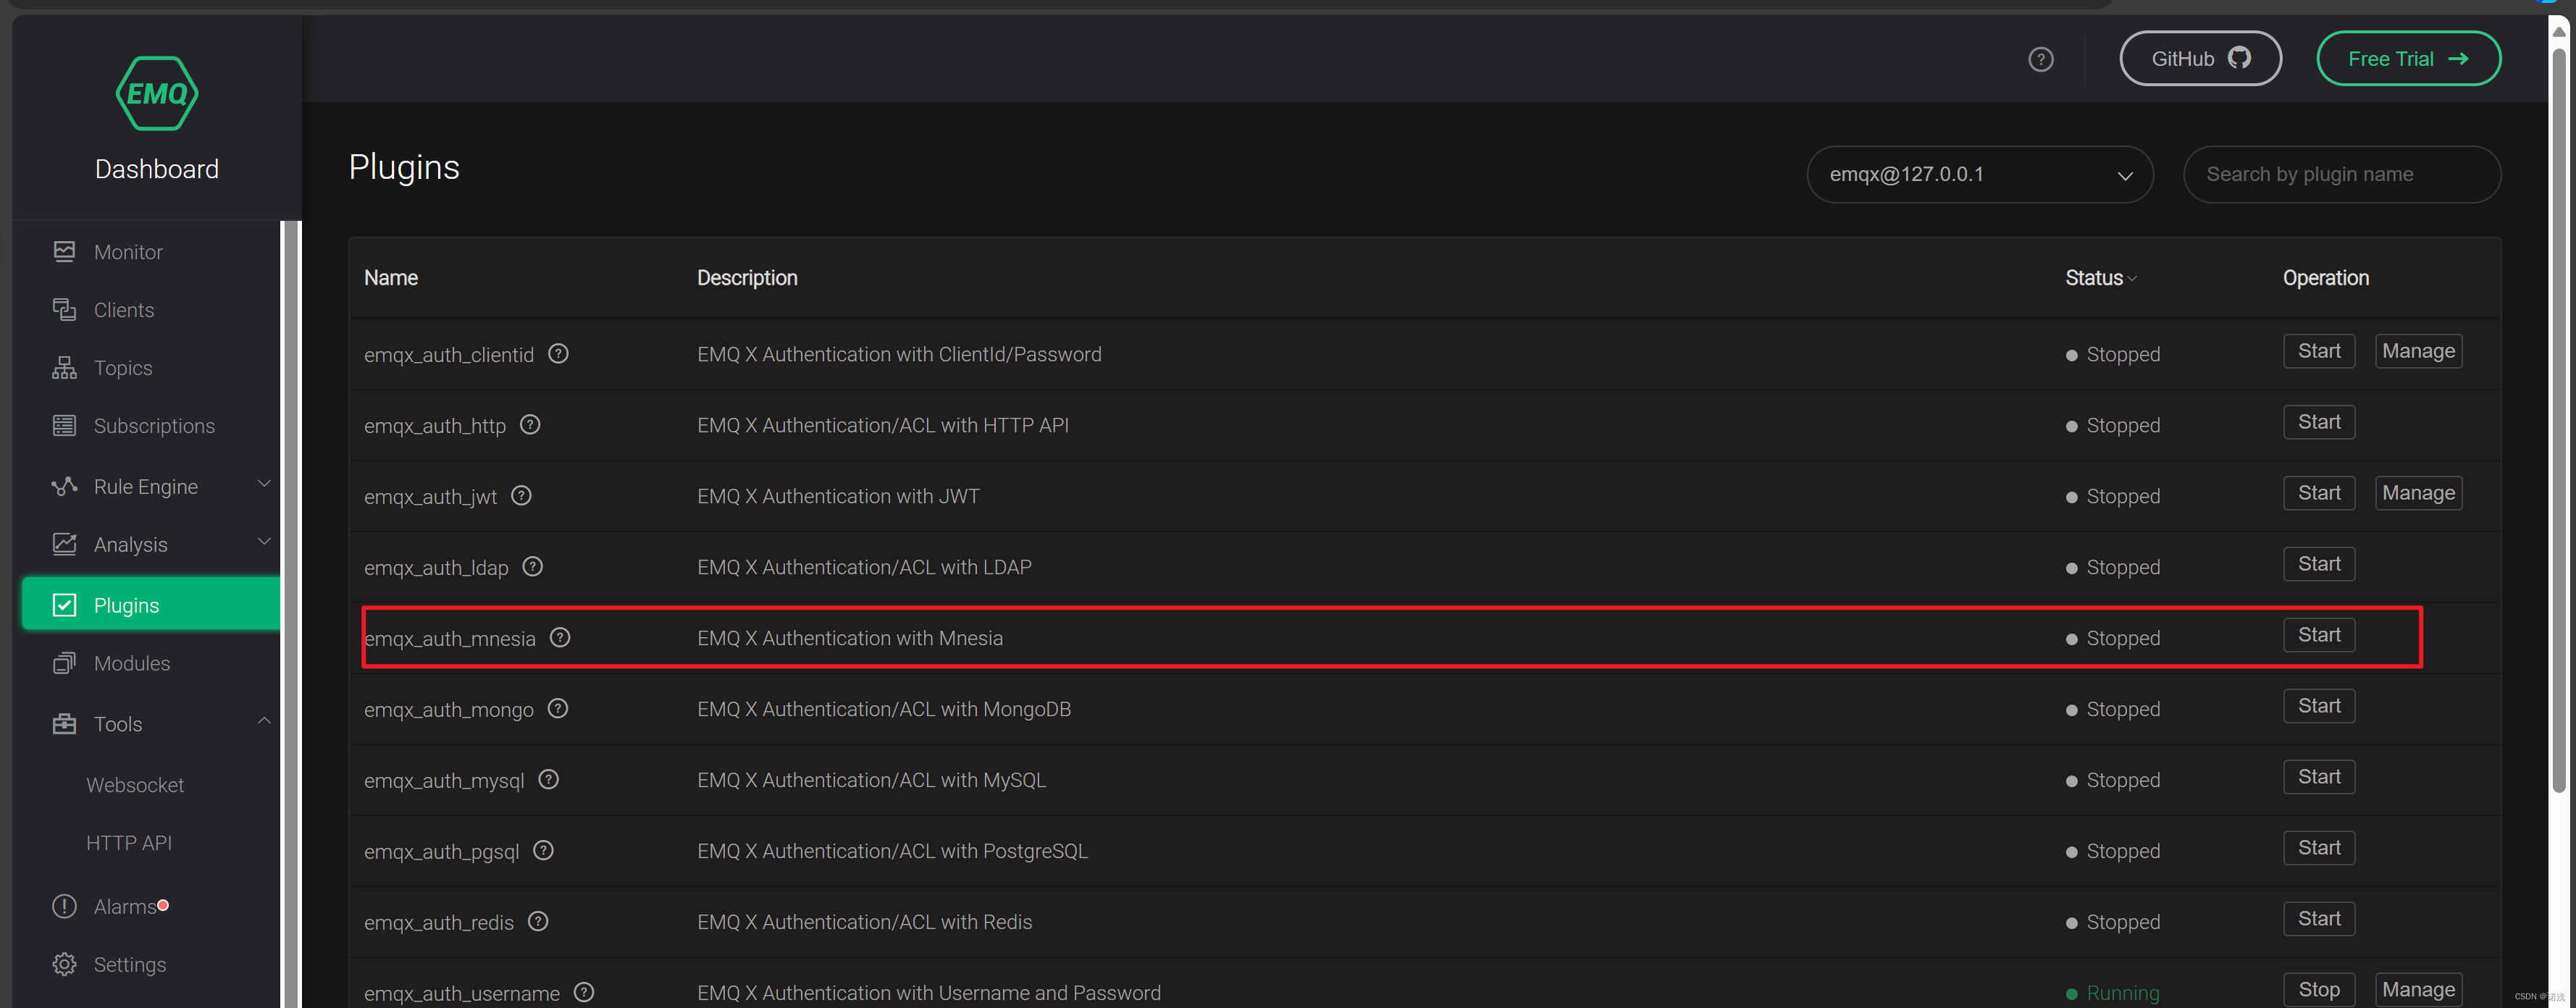Click info icon next to emqx_auth_clientid
This screenshot has height=1008, width=2576.
[x=558, y=354]
